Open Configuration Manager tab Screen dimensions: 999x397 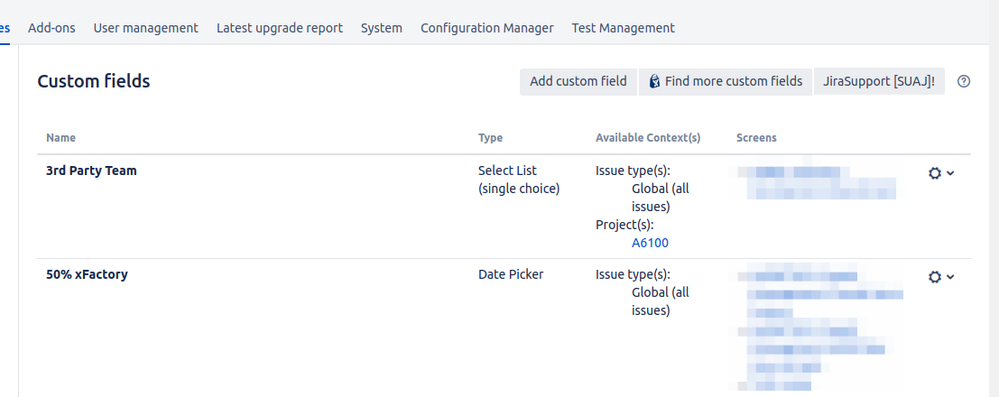[487, 28]
